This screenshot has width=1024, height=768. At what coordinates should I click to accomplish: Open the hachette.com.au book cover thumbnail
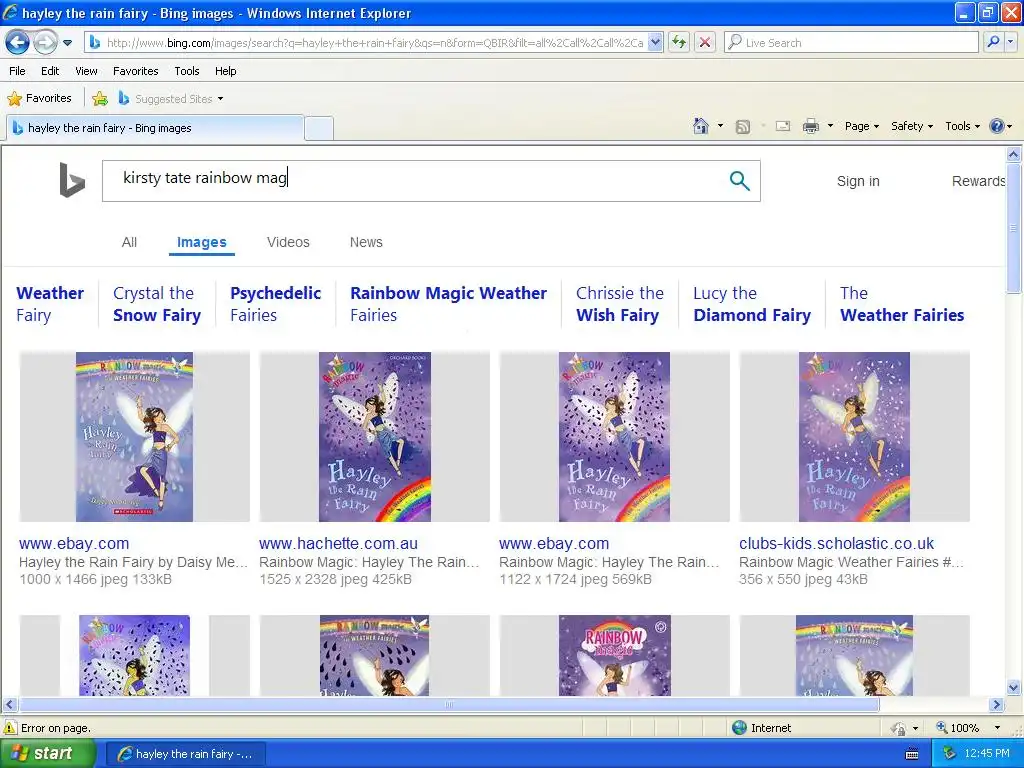click(374, 437)
